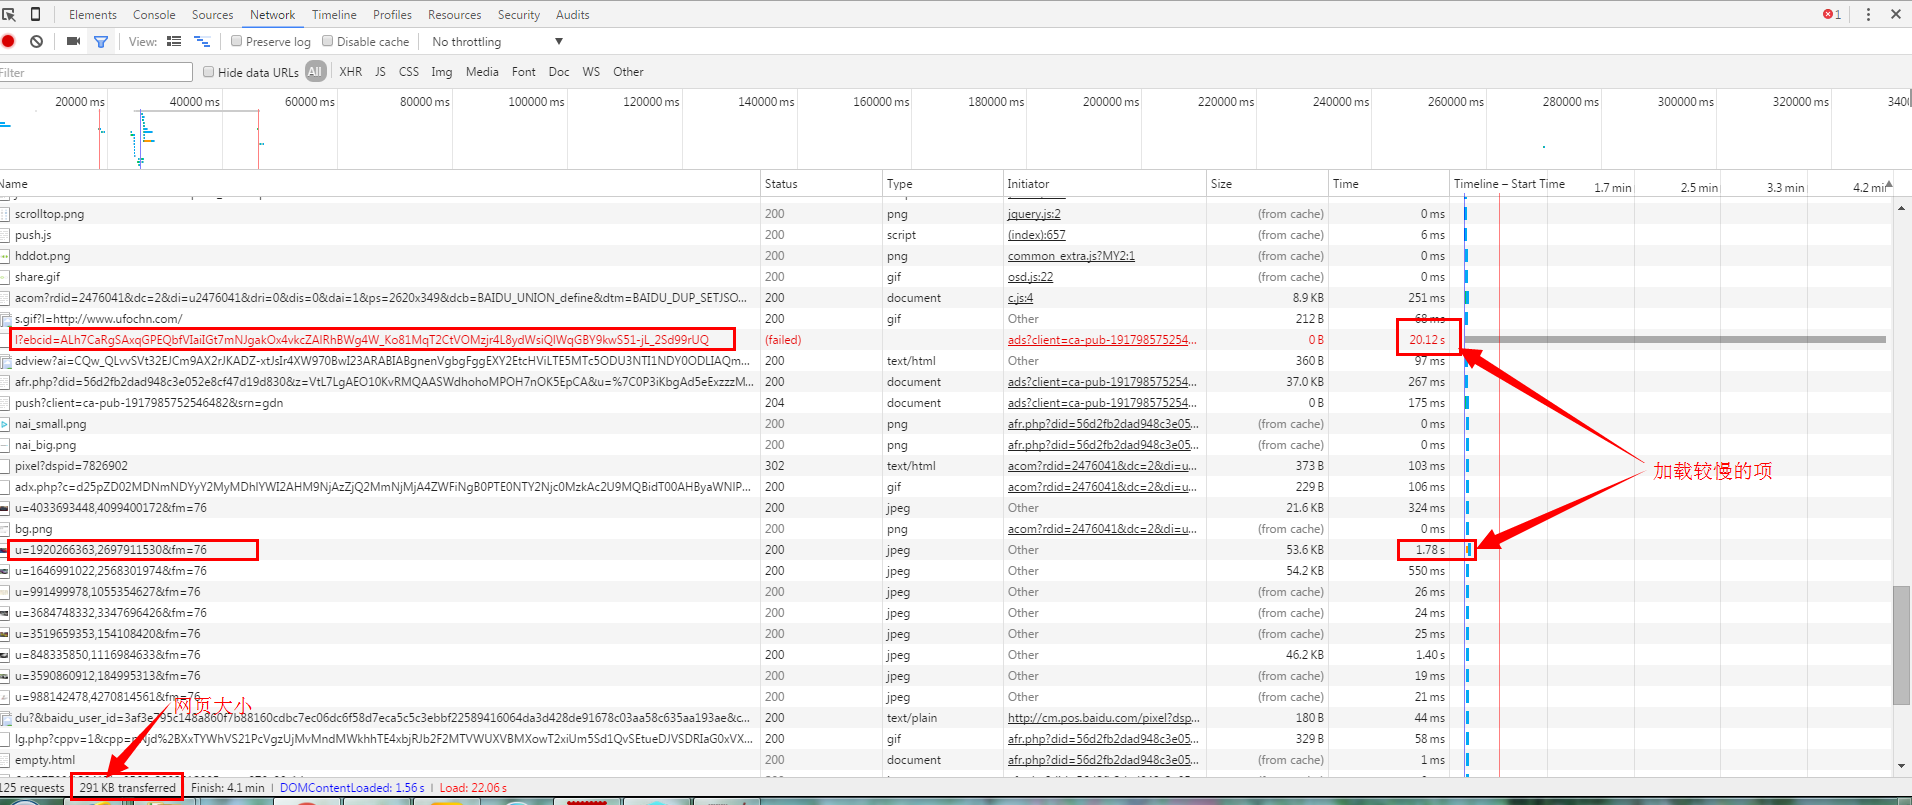Open initiator link osd.js:22
1912x805 pixels.
click(1030, 277)
